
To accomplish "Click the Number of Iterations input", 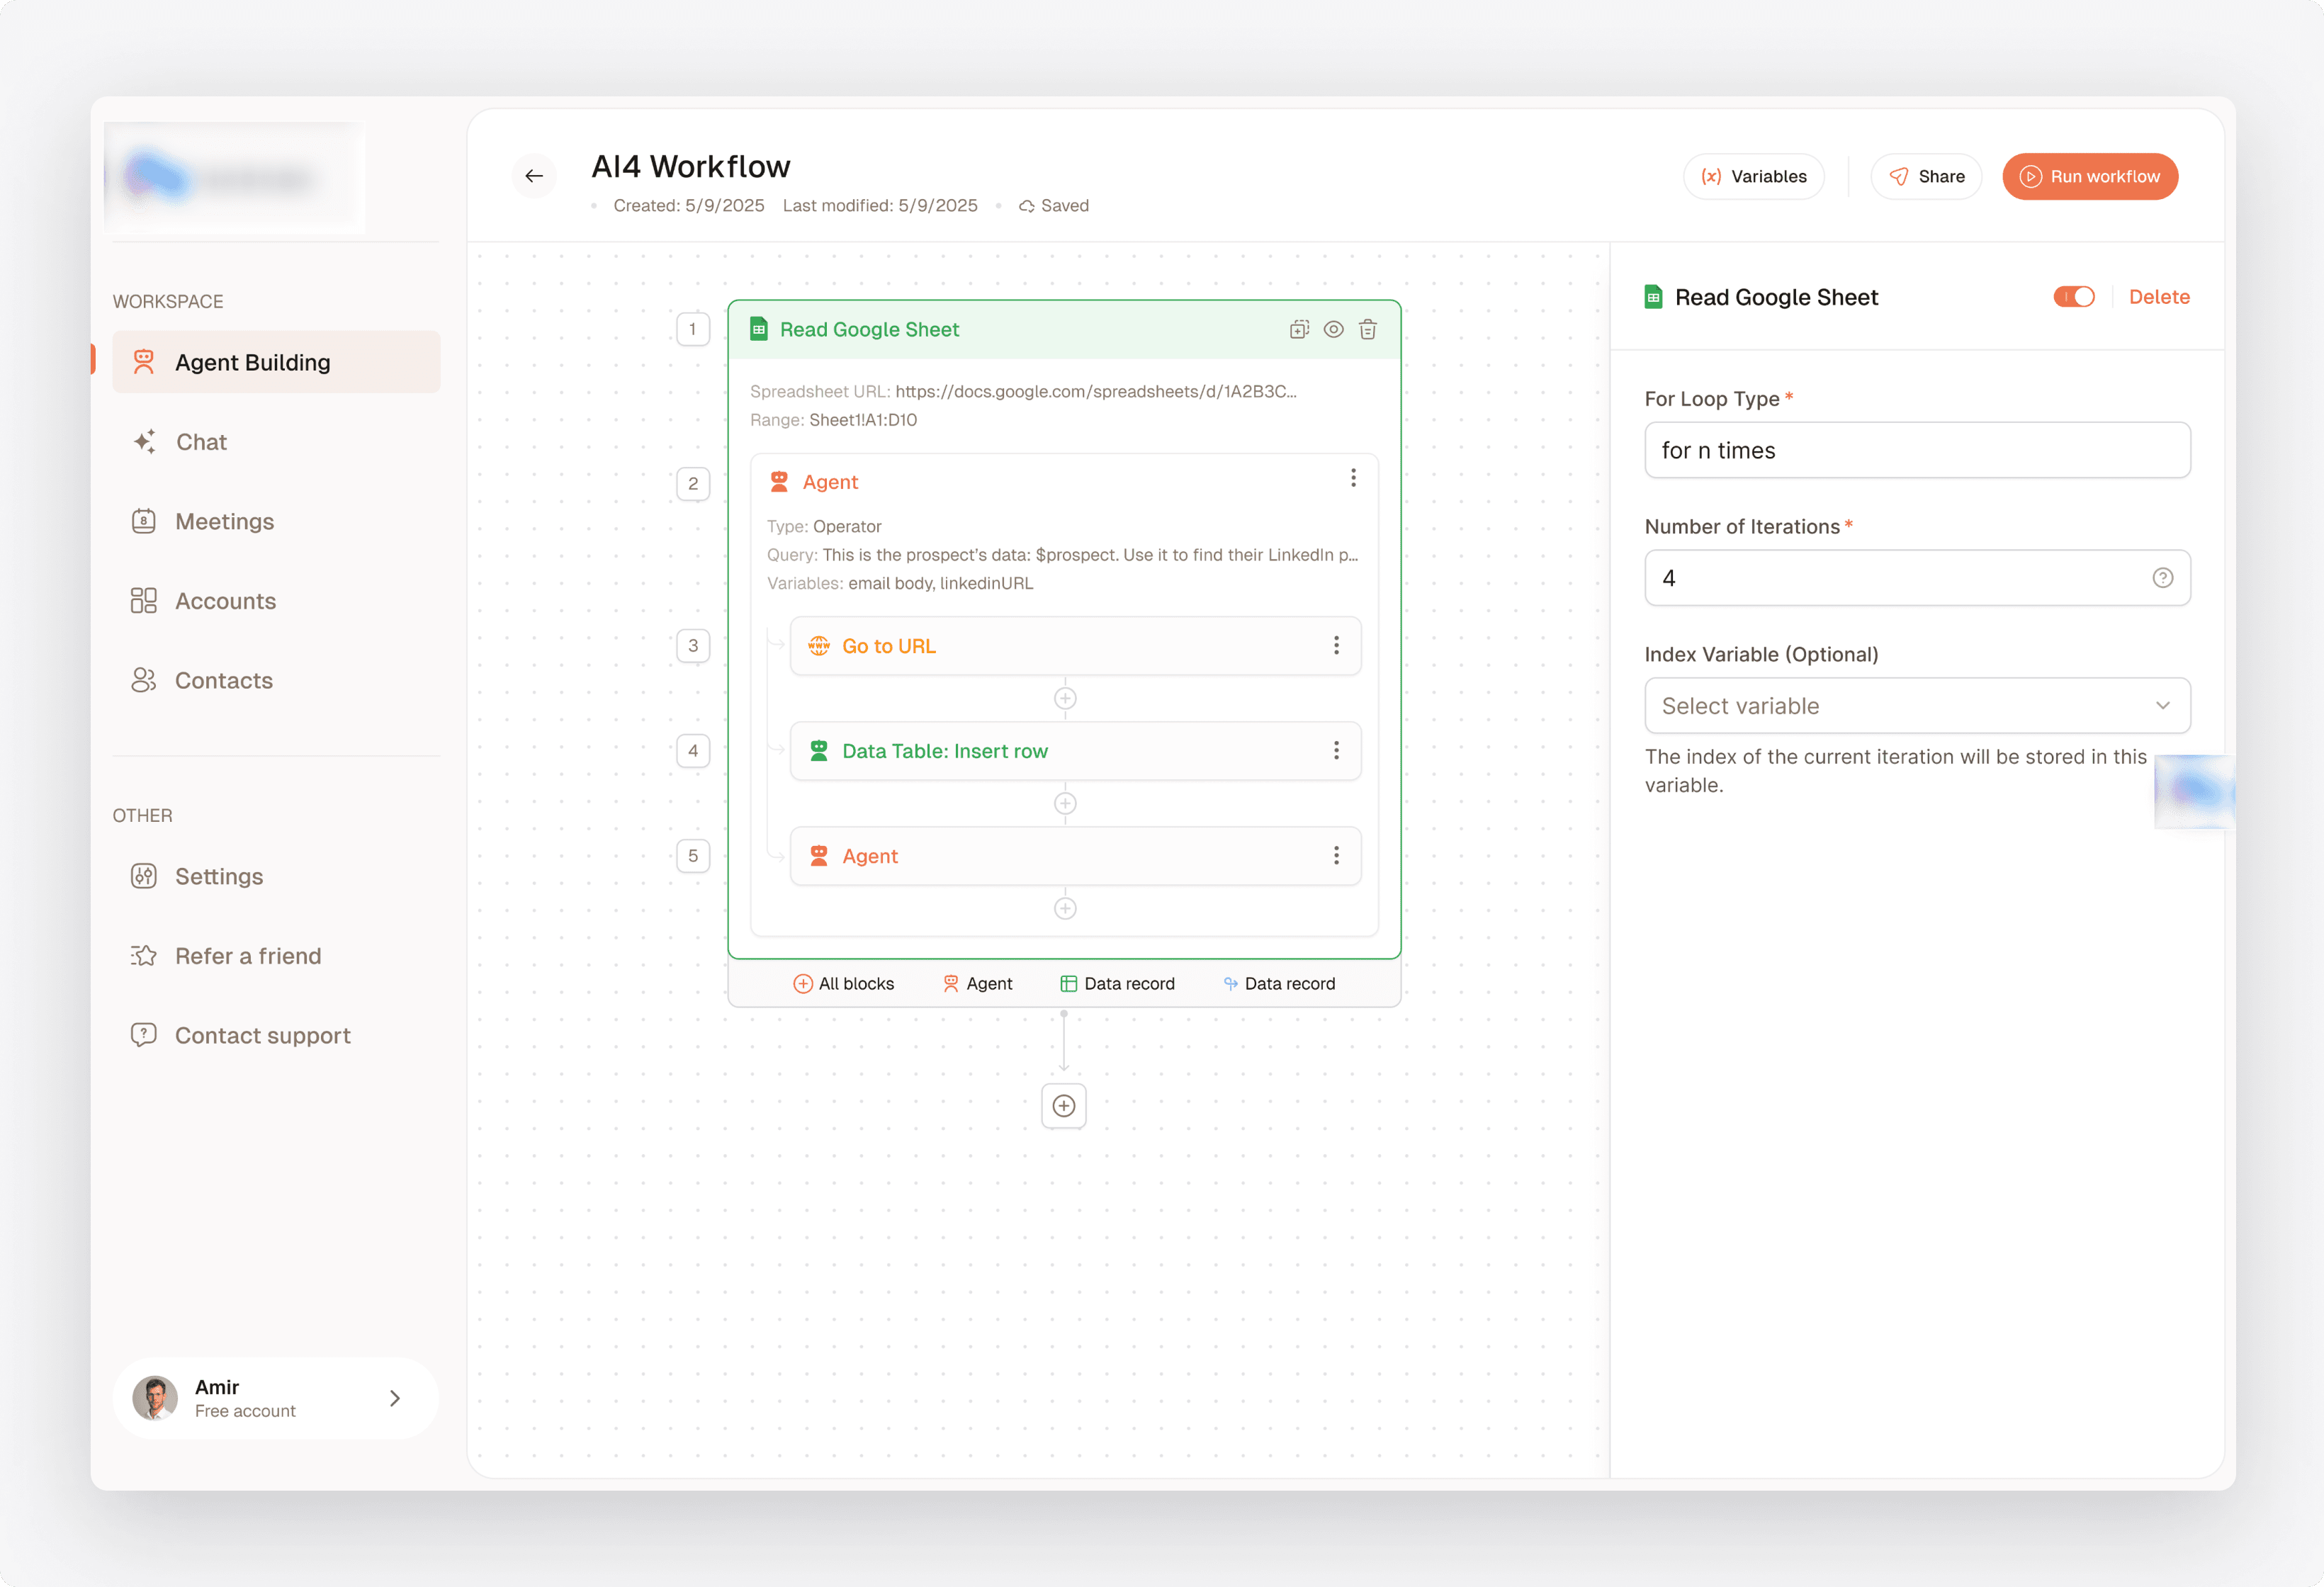I will click(x=1917, y=577).
